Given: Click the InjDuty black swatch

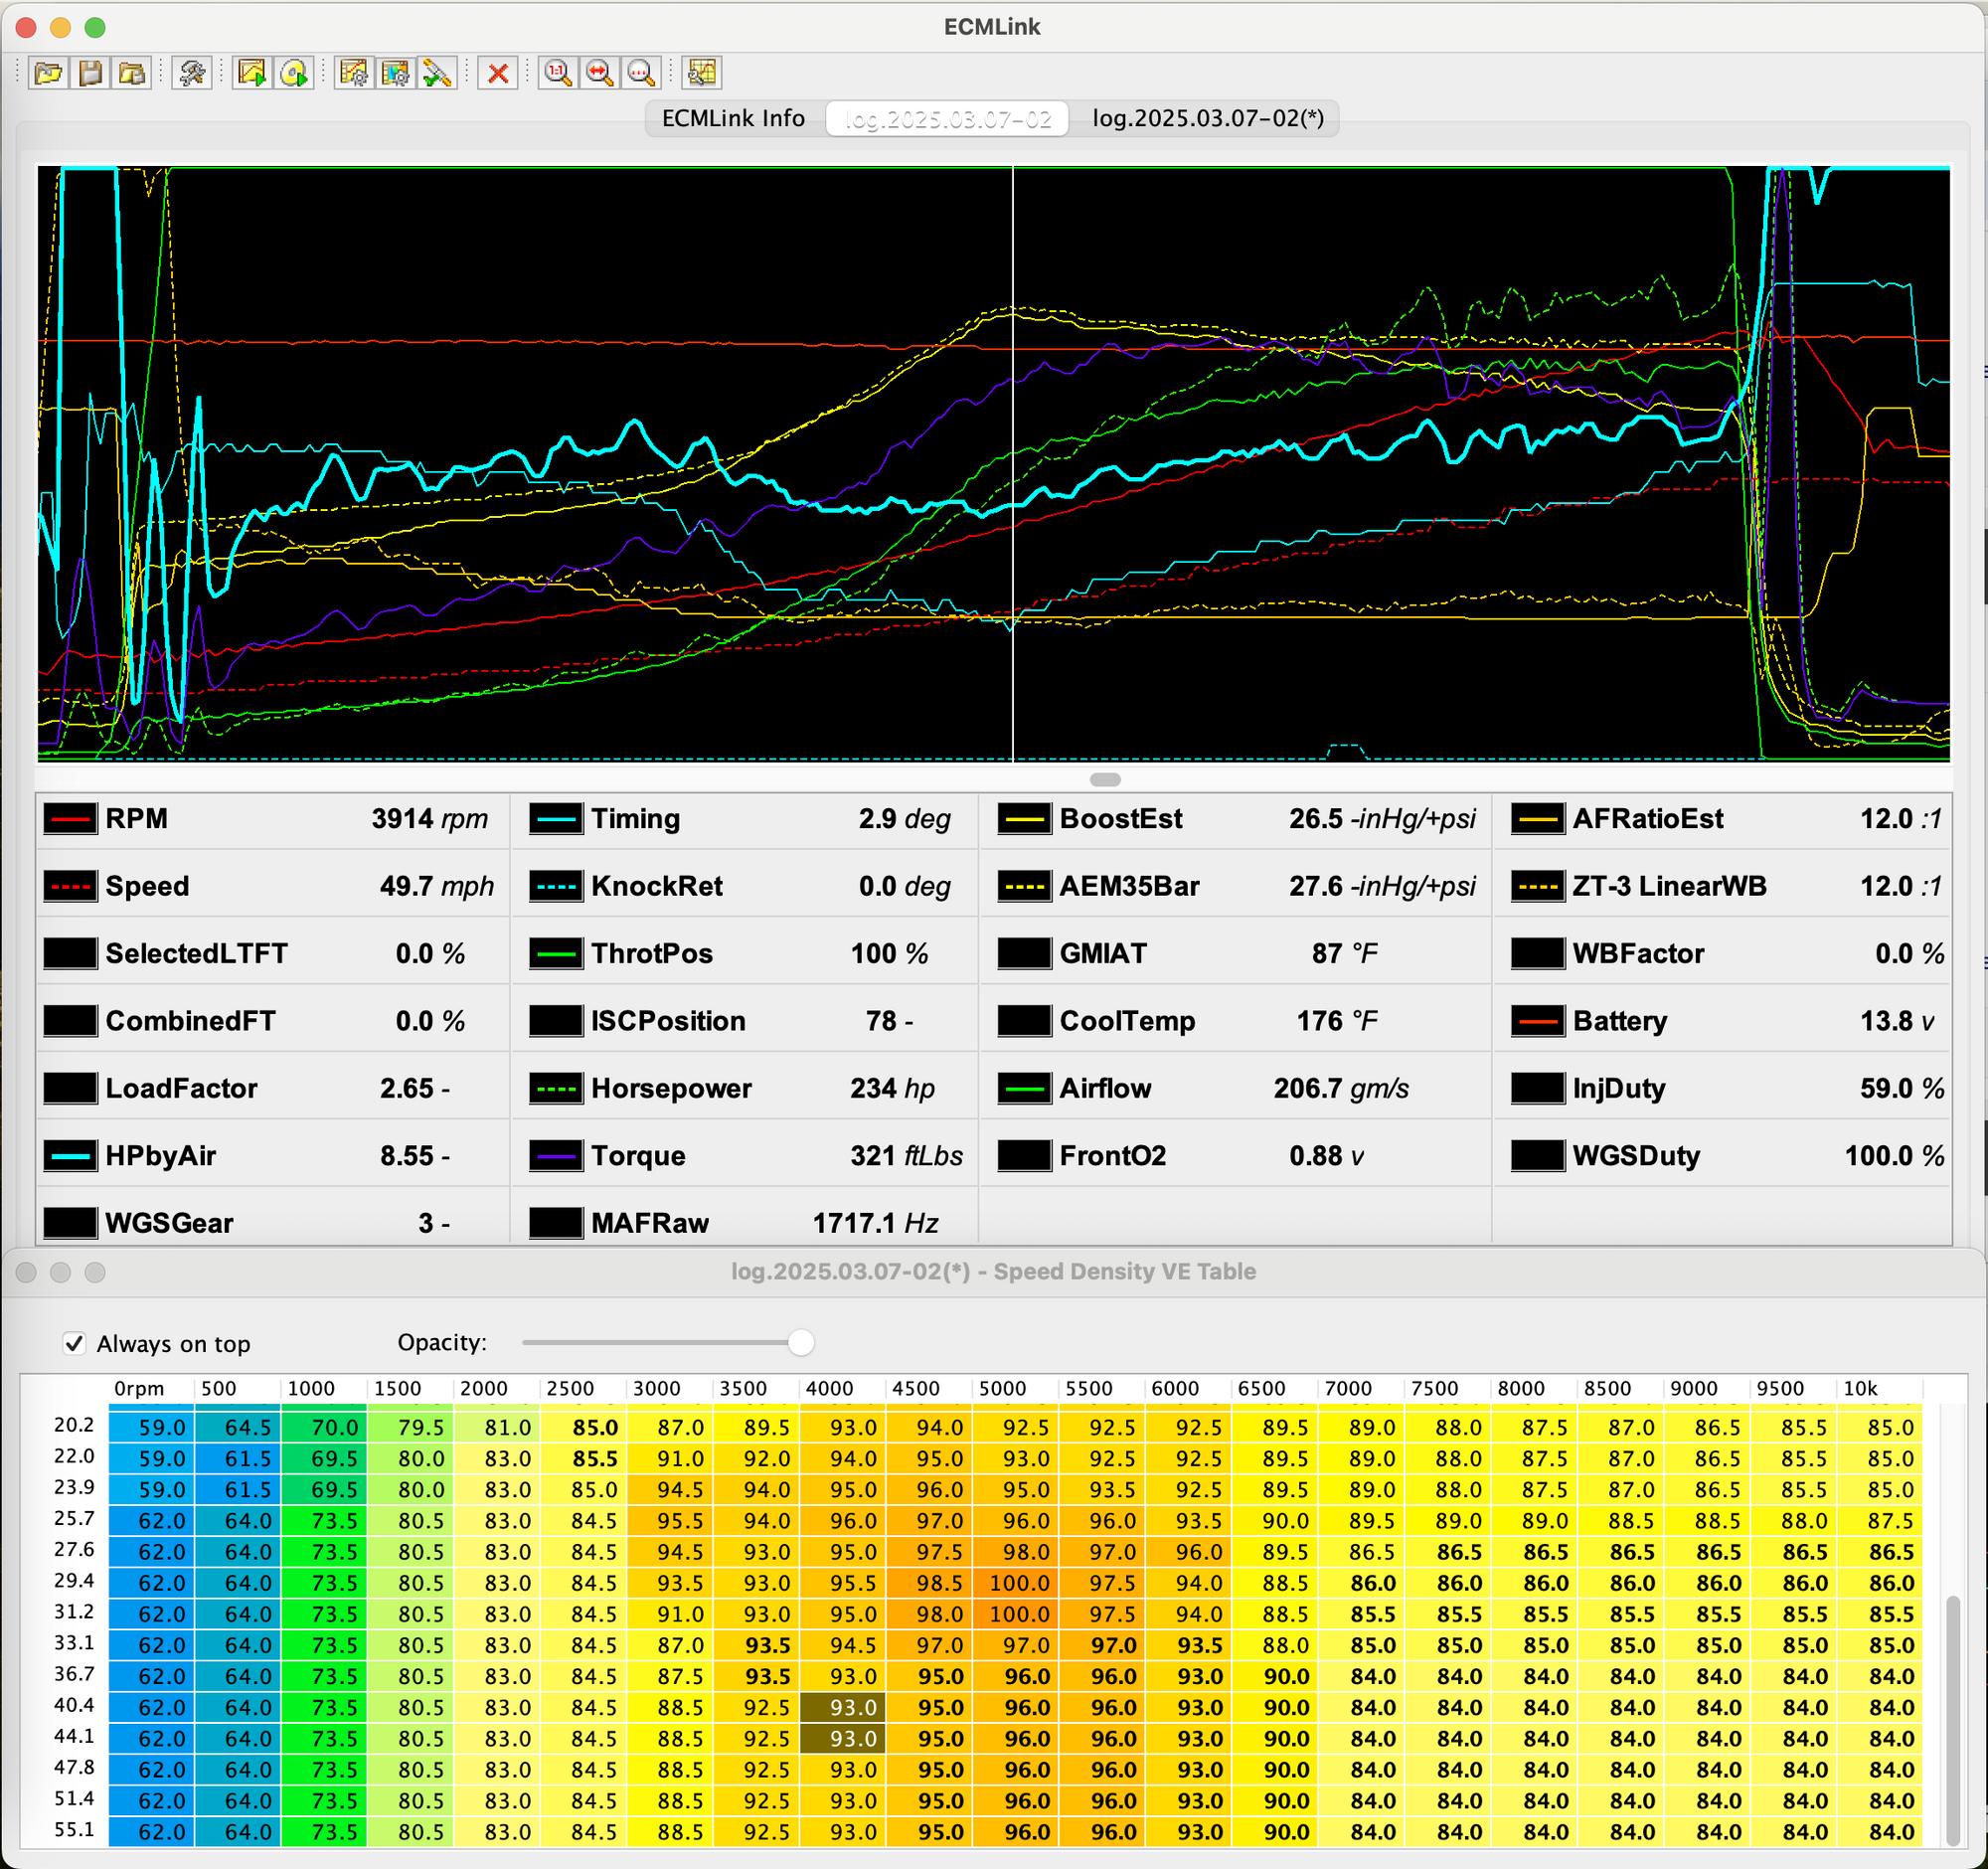Looking at the screenshot, I should click(x=1538, y=1088).
